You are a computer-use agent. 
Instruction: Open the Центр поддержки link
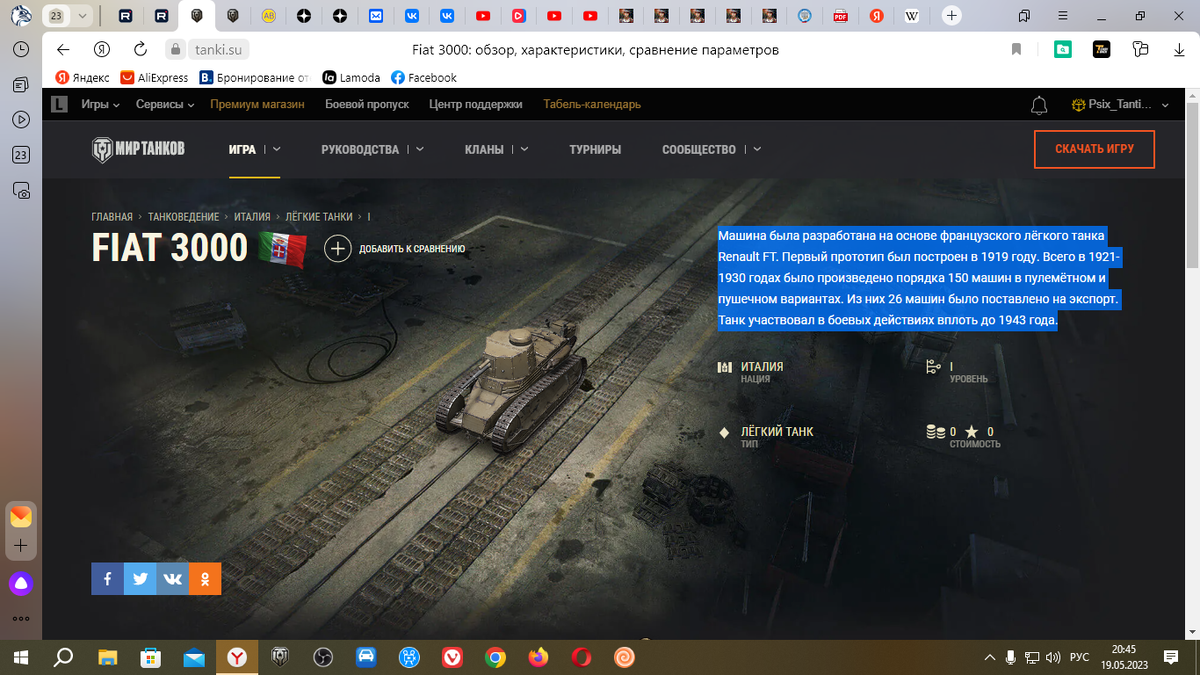point(476,104)
